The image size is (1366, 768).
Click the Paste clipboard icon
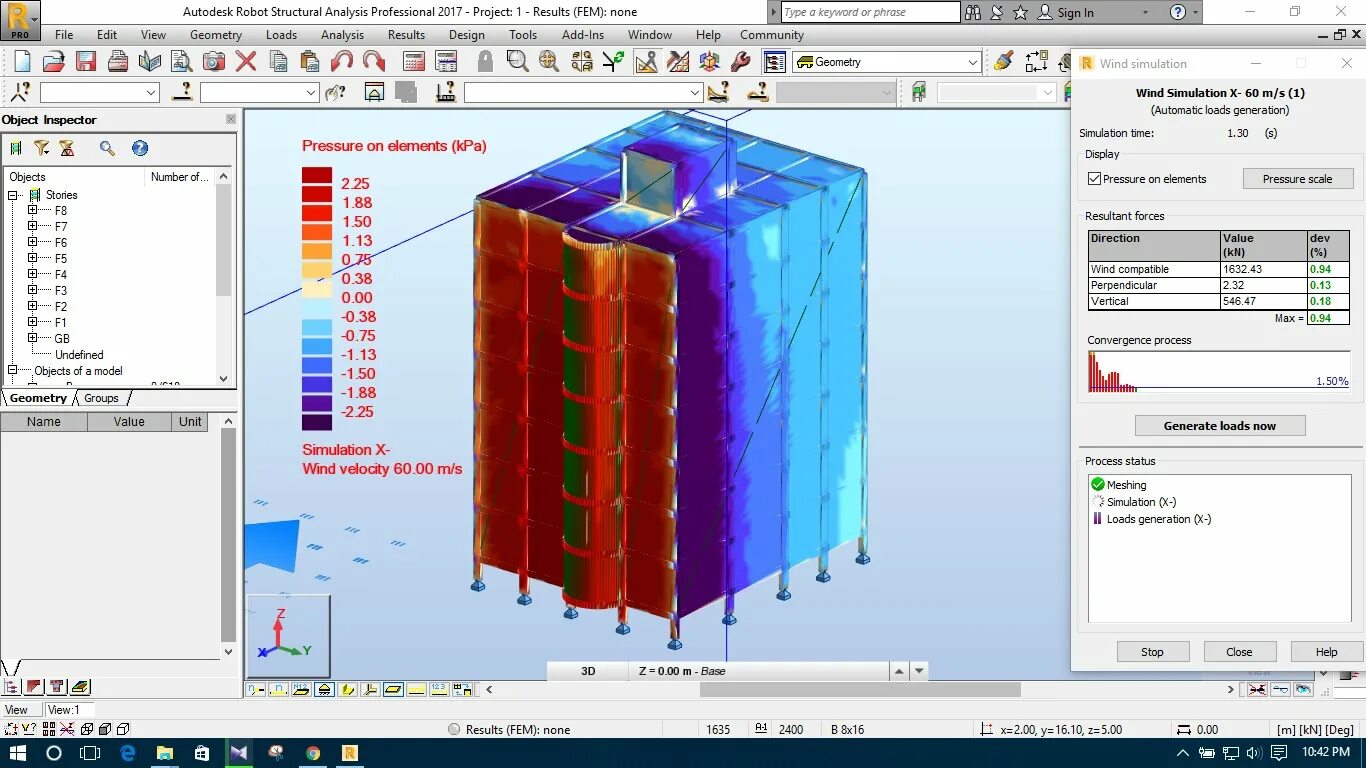(310, 61)
